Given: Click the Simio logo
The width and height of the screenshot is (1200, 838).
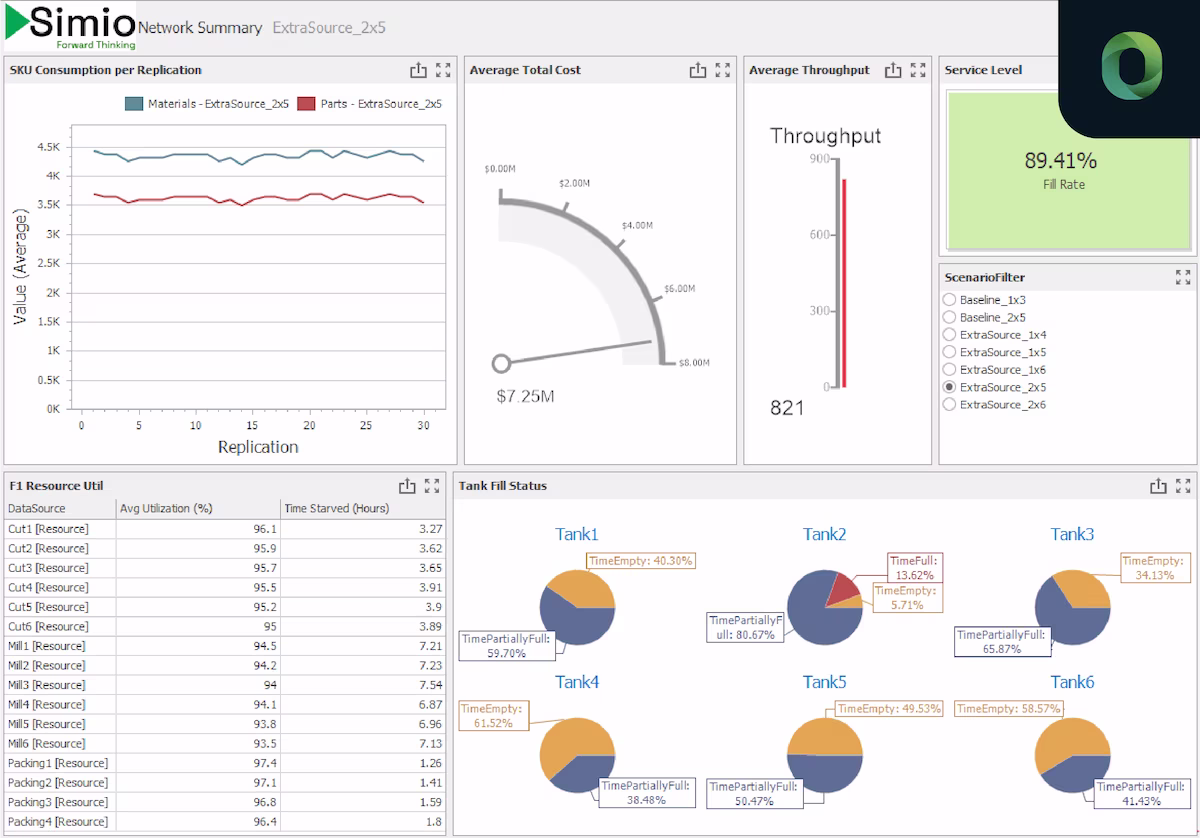Looking at the screenshot, I should point(70,26).
